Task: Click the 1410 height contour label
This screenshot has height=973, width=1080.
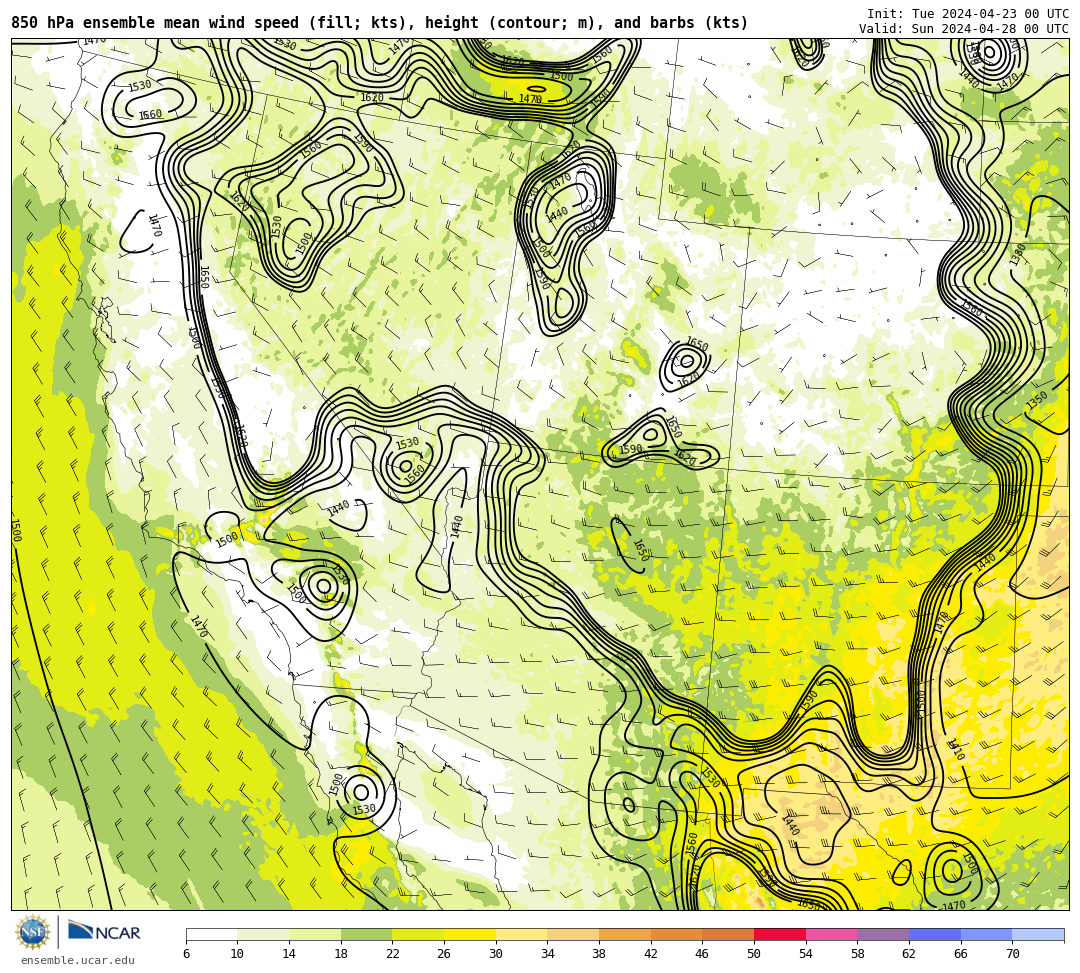Action: pyautogui.click(x=955, y=749)
